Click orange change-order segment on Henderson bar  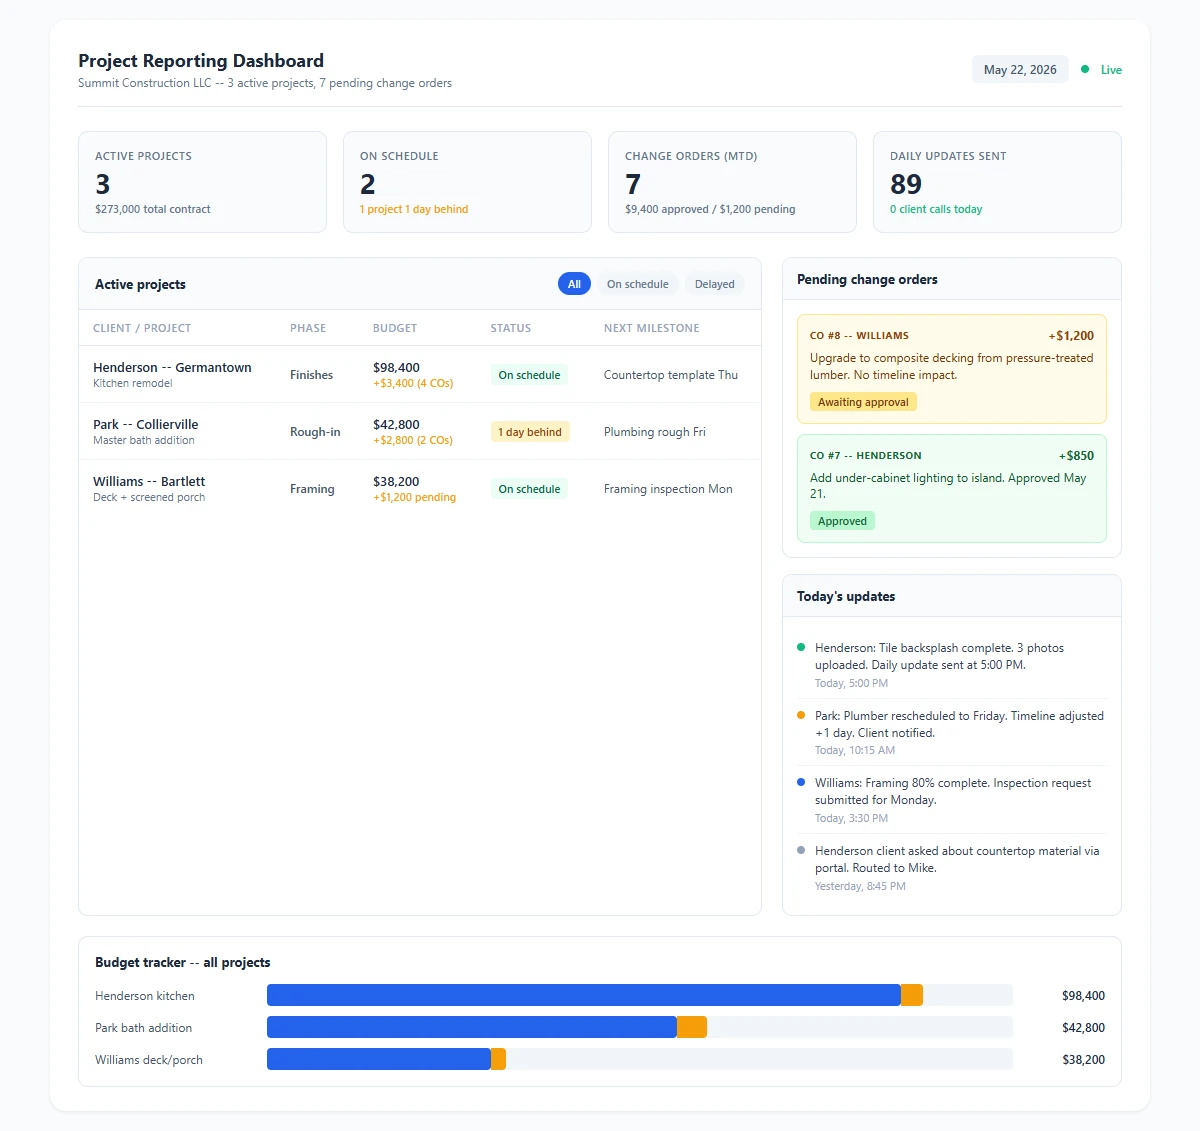[x=912, y=995]
